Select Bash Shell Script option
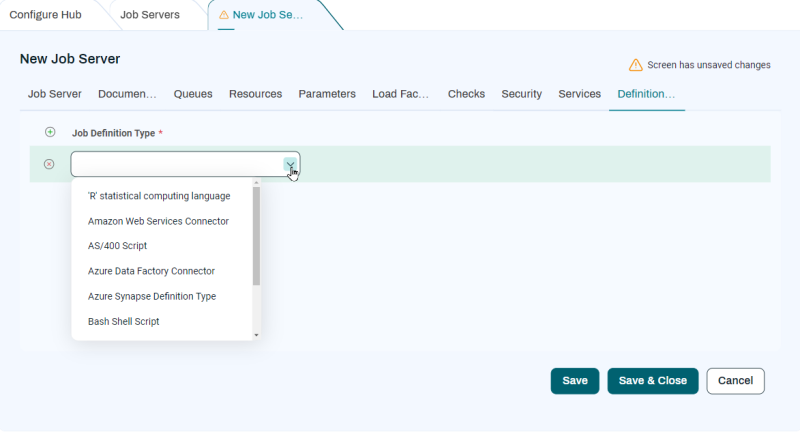 [x=124, y=321]
